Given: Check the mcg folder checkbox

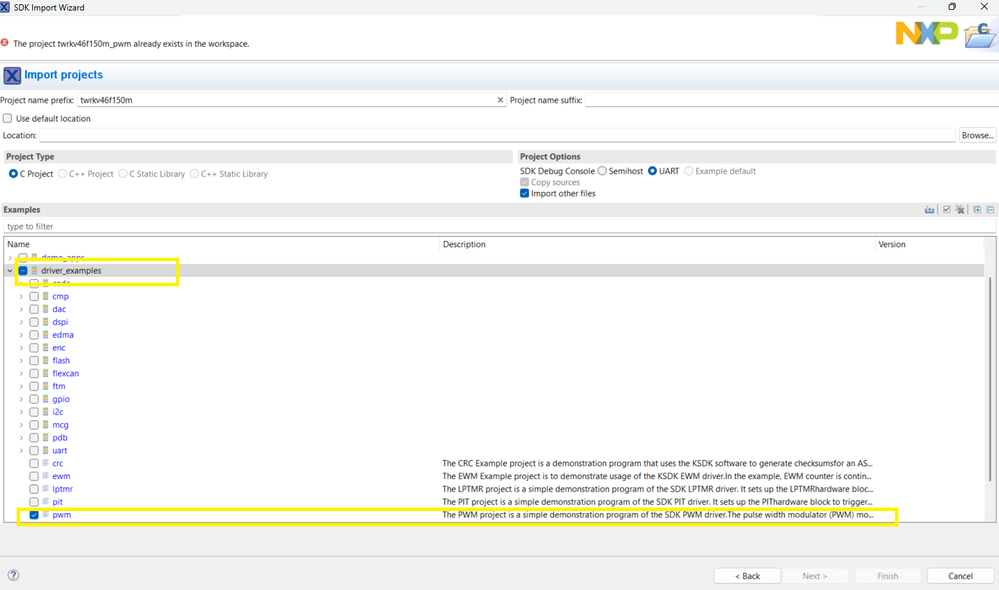Looking at the screenshot, I should (34, 425).
